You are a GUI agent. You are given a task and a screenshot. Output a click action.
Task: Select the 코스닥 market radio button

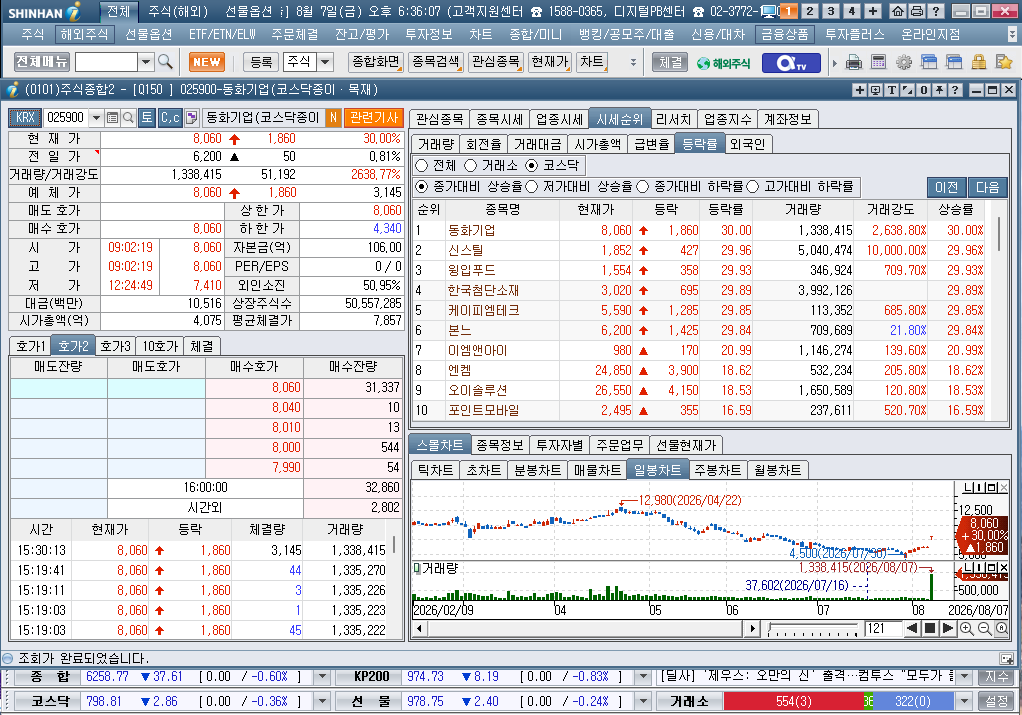(x=532, y=166)
